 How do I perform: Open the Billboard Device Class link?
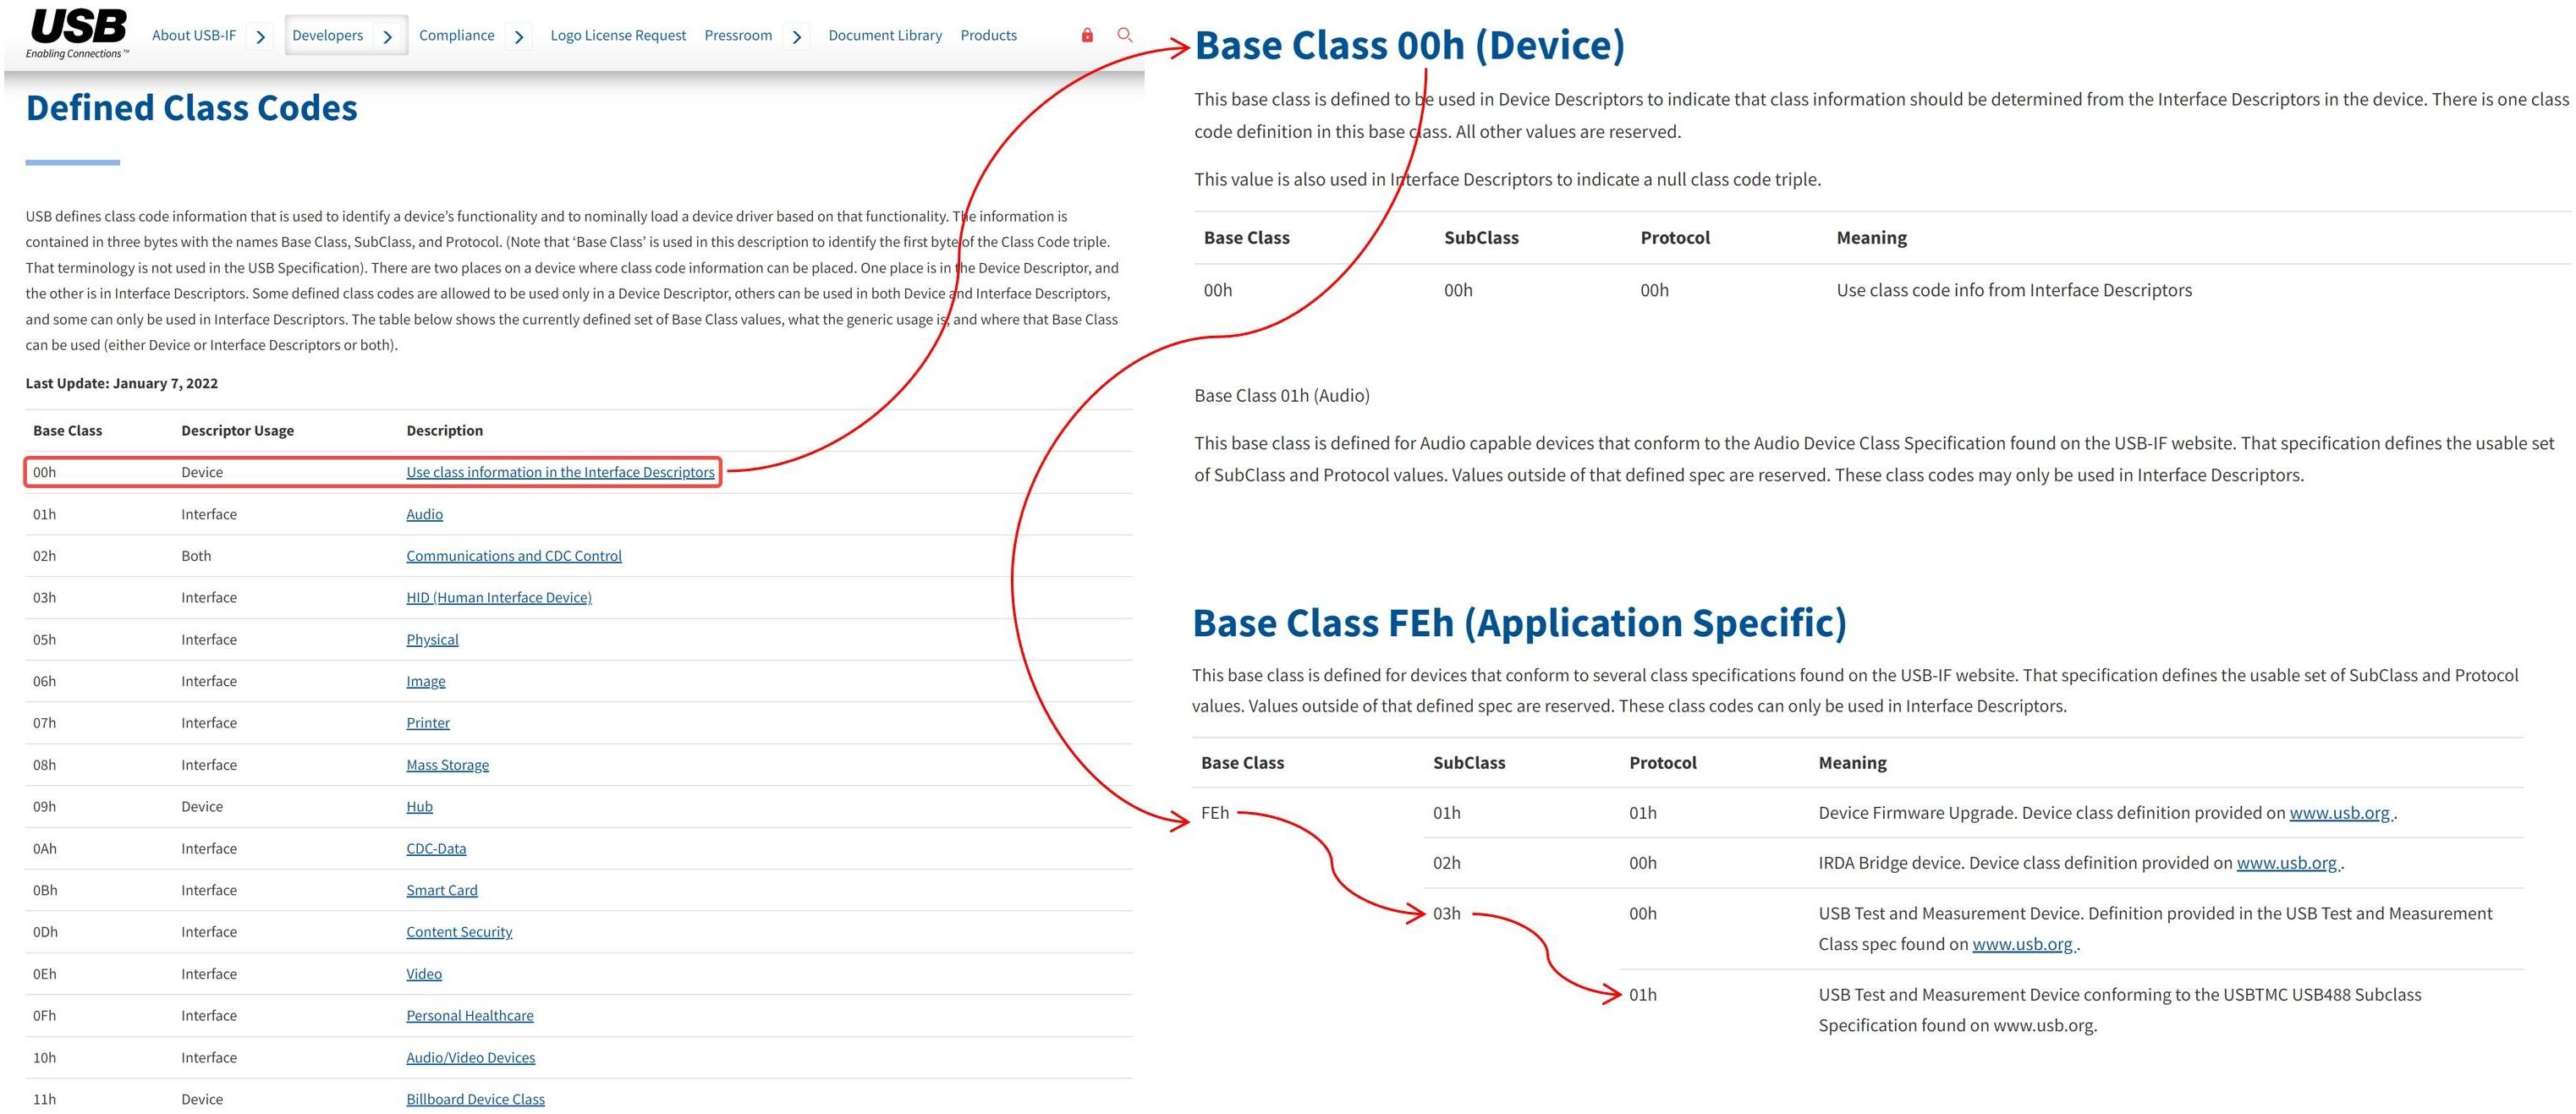[x=475, y=1099]
